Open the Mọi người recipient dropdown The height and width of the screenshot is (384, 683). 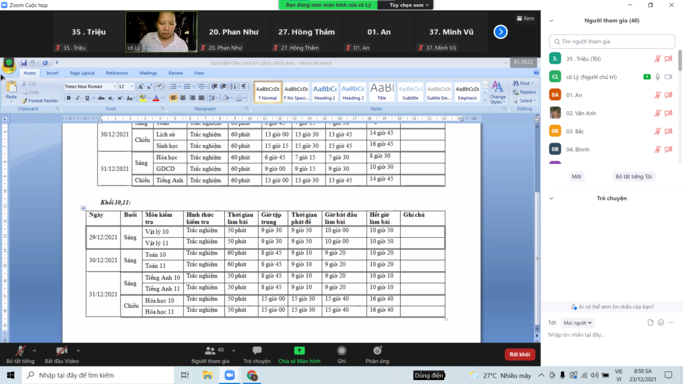577,323
